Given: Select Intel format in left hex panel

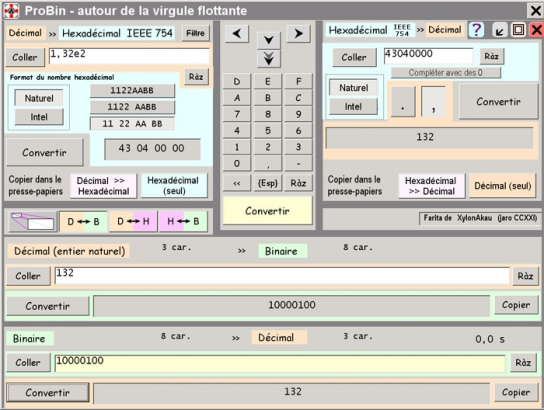Looking at the screenshot, I should (39, 117).
